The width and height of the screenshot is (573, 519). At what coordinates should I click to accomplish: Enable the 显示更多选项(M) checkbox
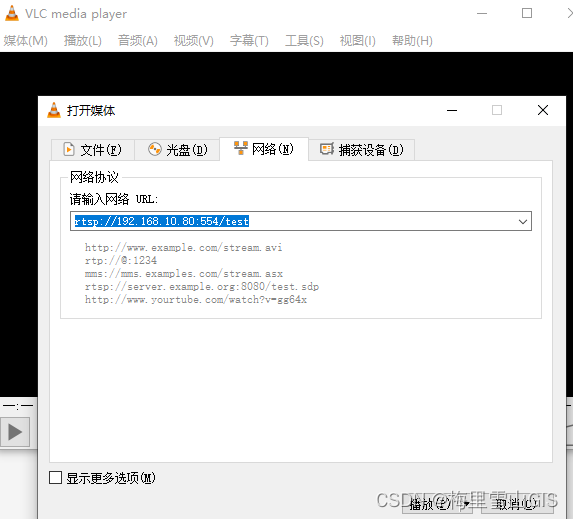point(56,477)
